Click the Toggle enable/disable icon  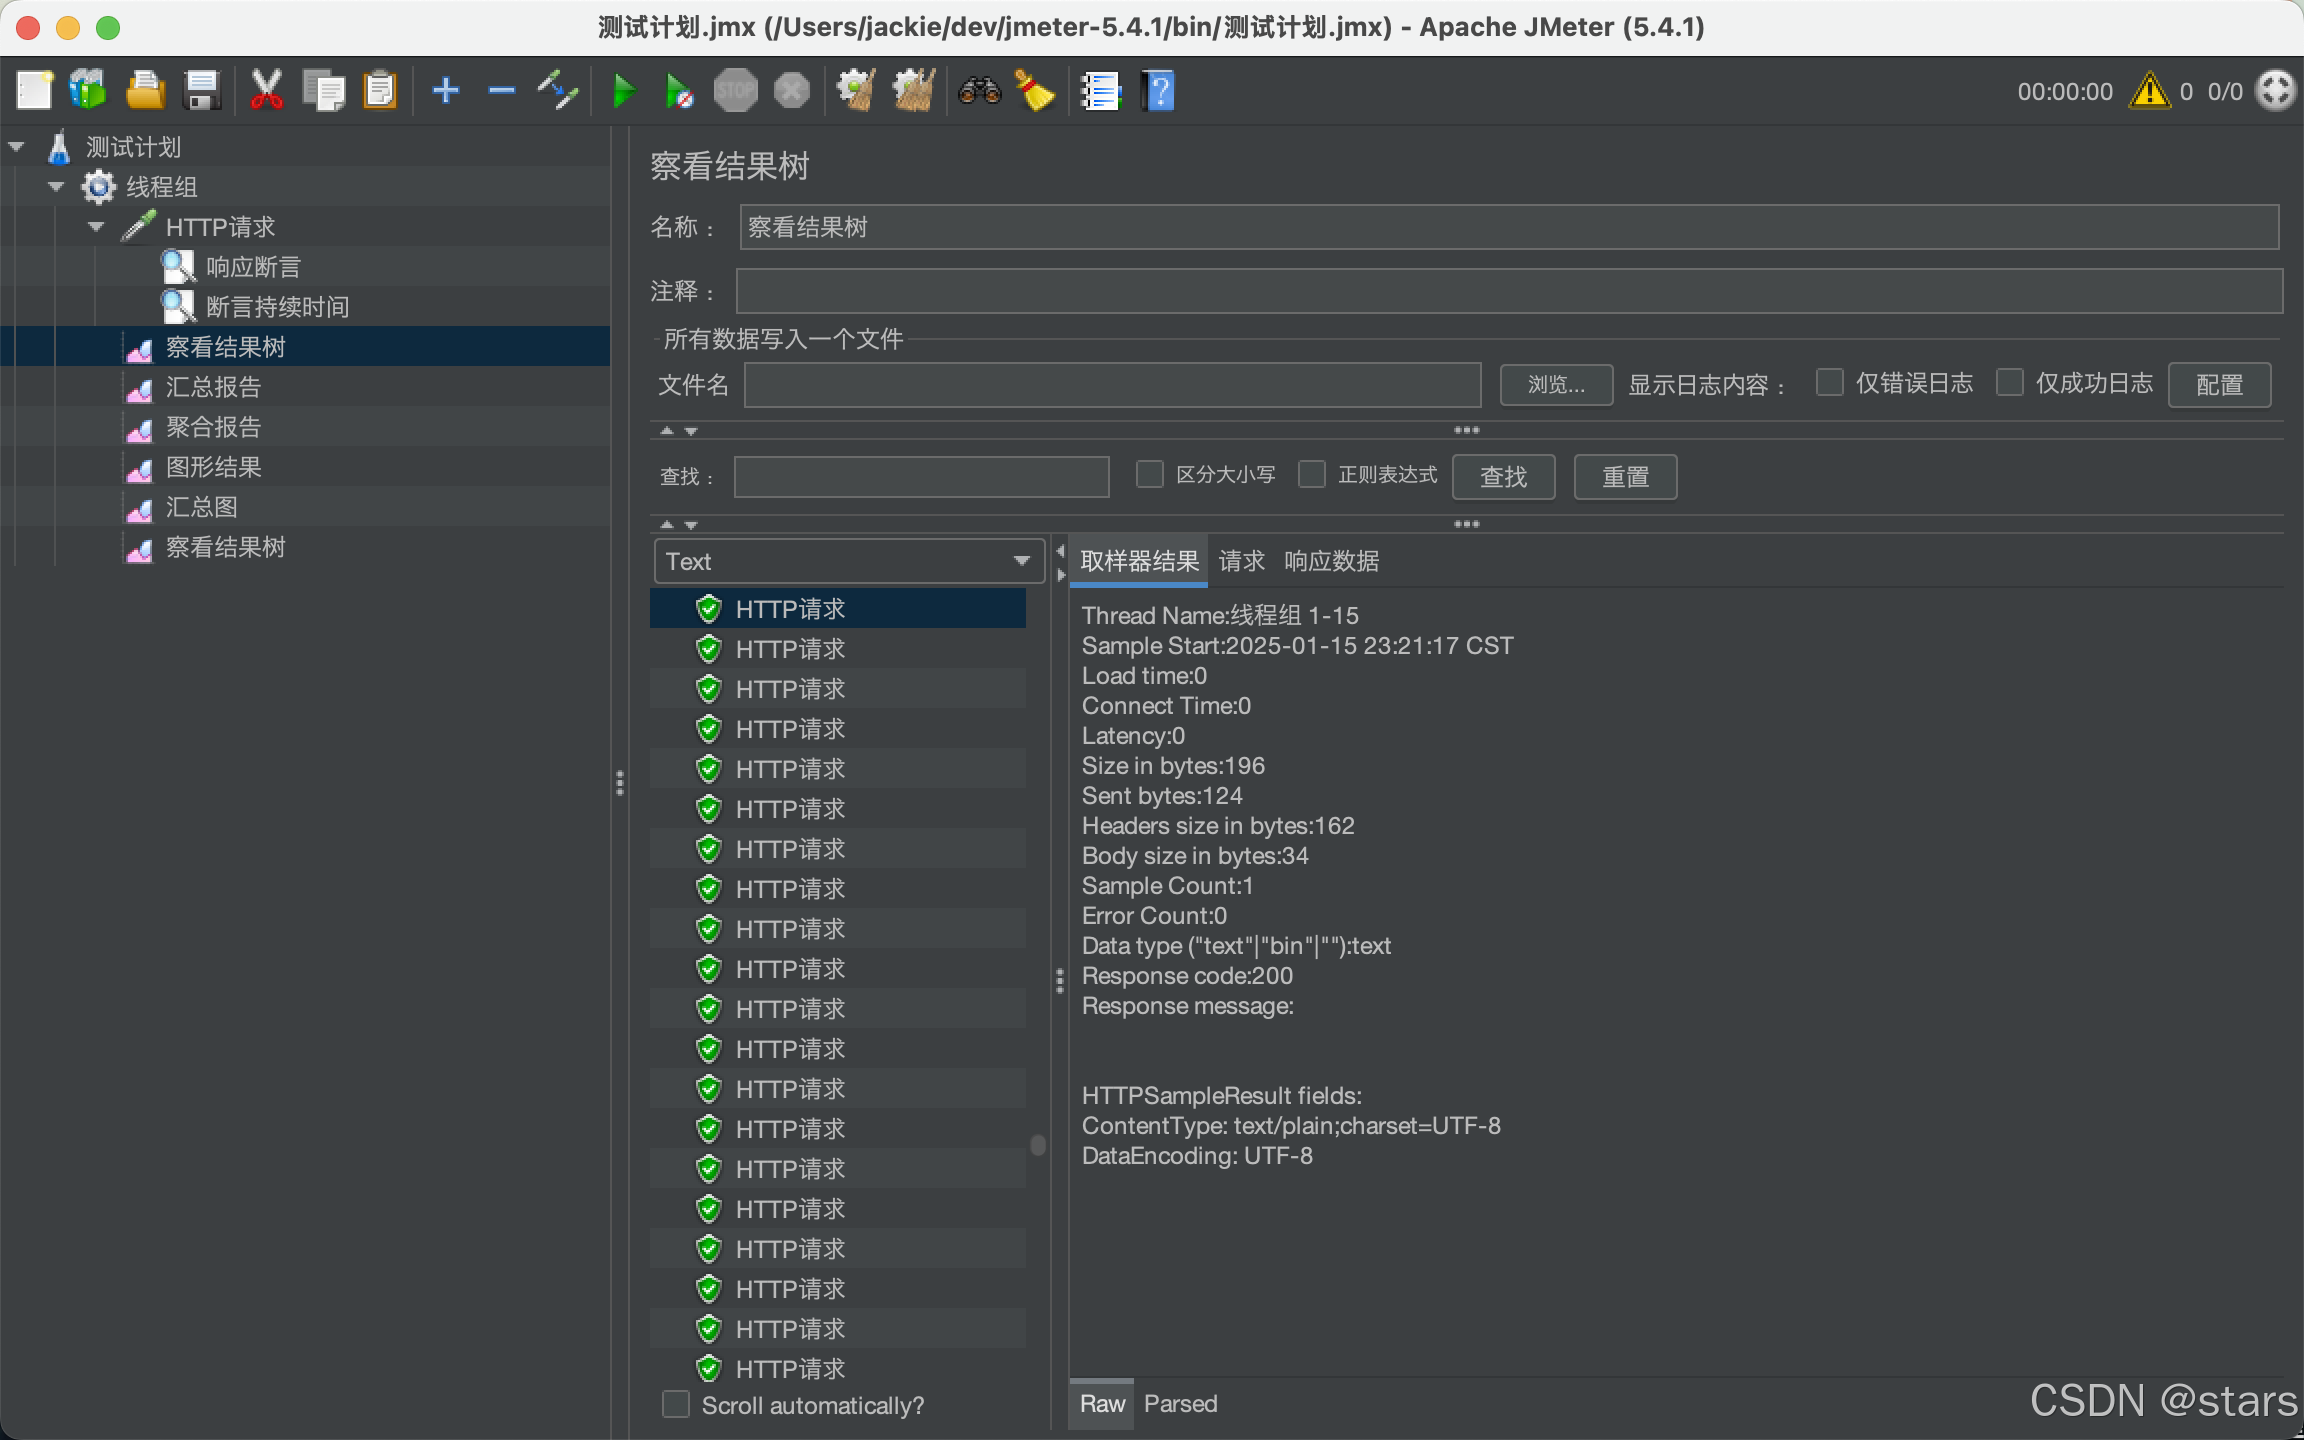click(558, 91)
